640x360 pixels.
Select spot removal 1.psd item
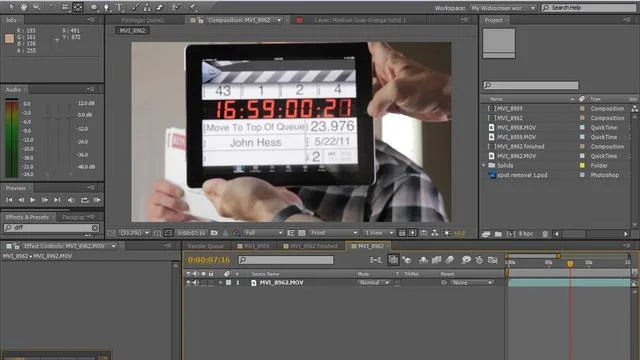point(522,175)
